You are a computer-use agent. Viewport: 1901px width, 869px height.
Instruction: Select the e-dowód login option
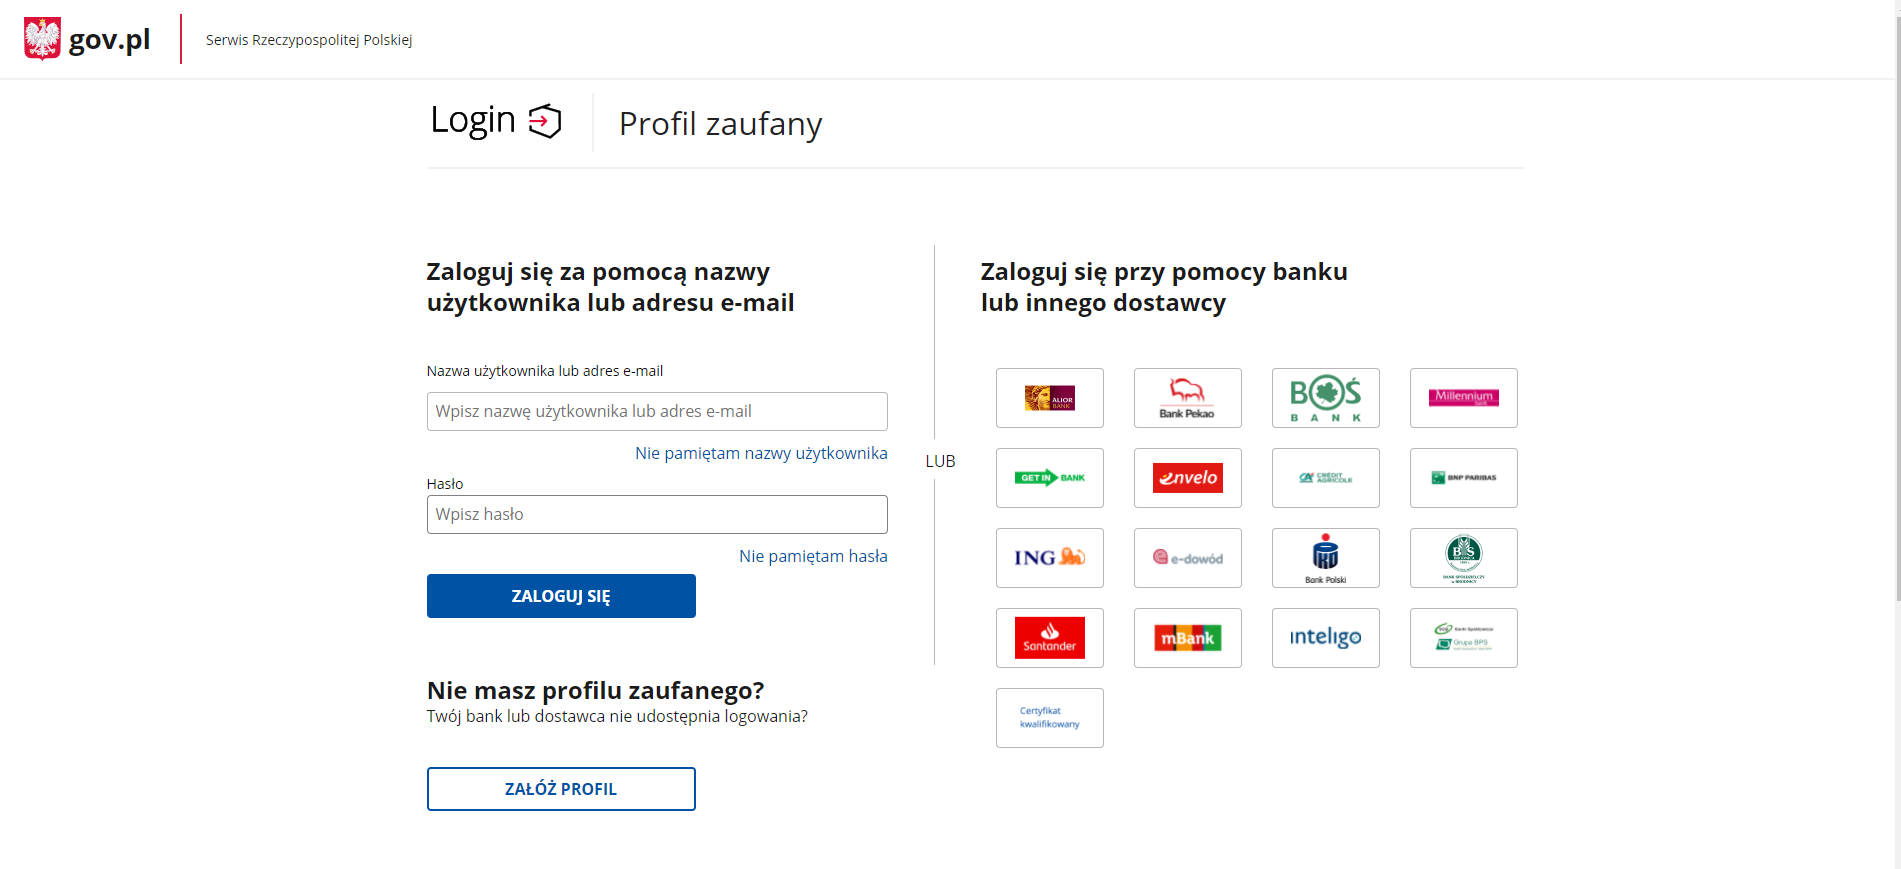1187,558
